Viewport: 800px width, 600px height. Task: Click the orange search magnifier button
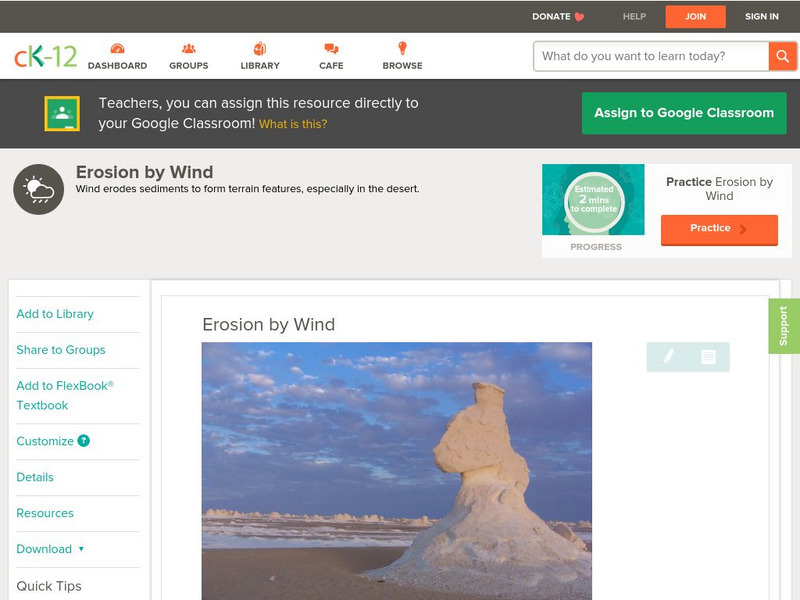coord(782,56)
